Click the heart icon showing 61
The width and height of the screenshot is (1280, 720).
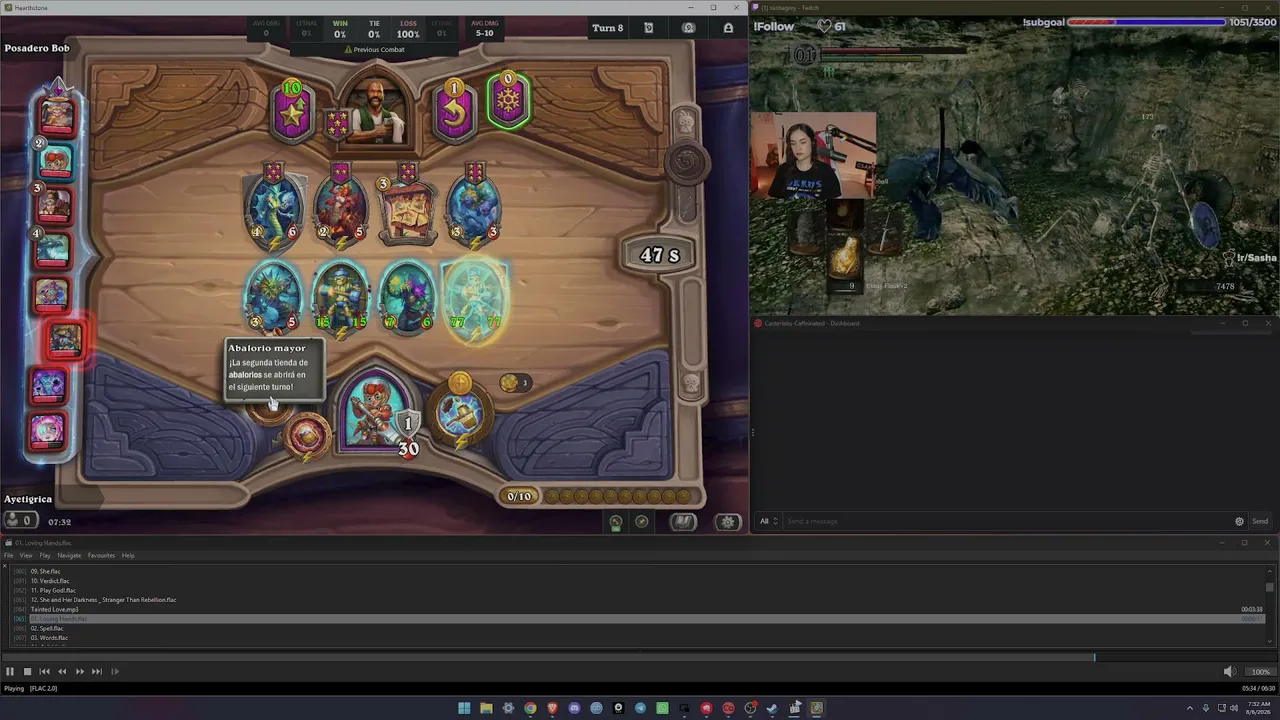pos(824,26)
